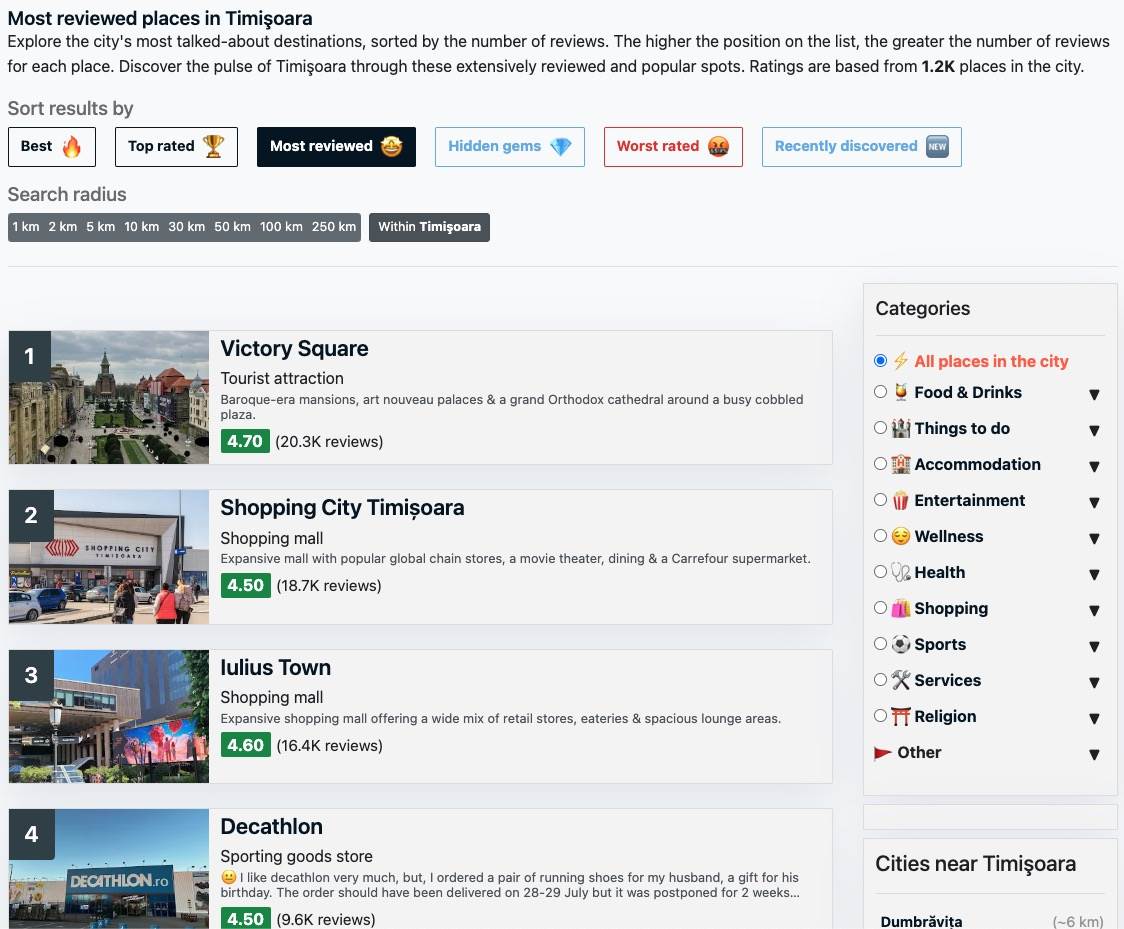
Task: Click the NEW badge icon on Recently discovered
Action: (x=937, y=147)
